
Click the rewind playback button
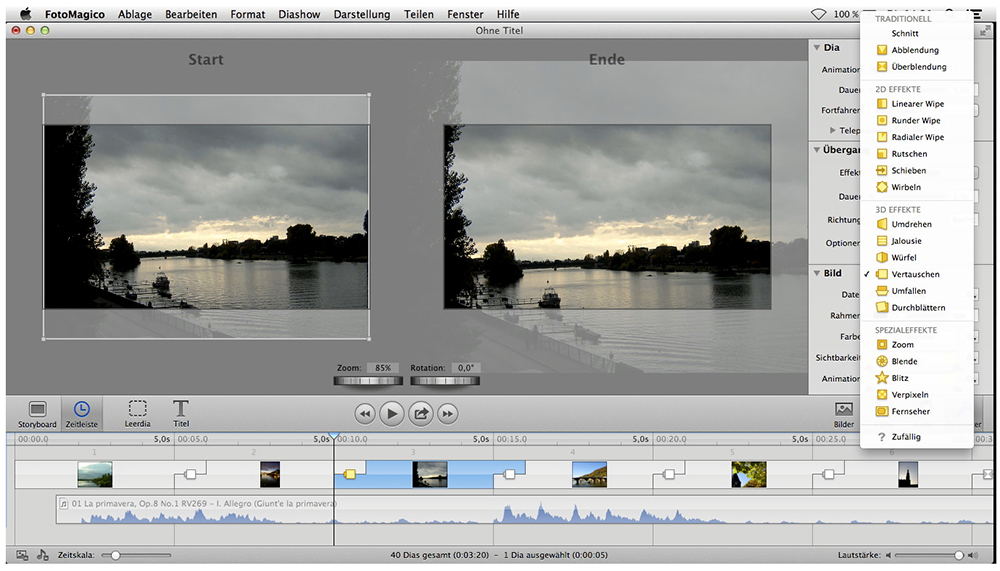365,413
